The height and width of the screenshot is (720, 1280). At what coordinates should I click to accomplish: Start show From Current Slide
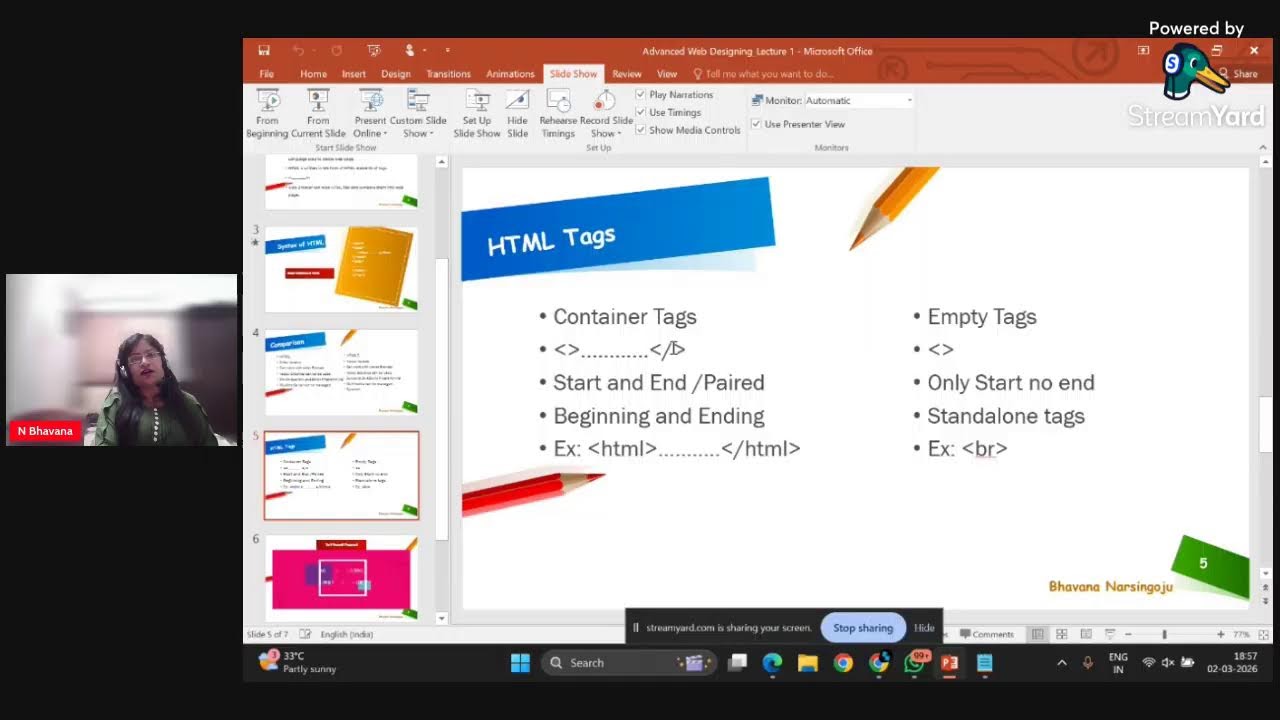318,114
